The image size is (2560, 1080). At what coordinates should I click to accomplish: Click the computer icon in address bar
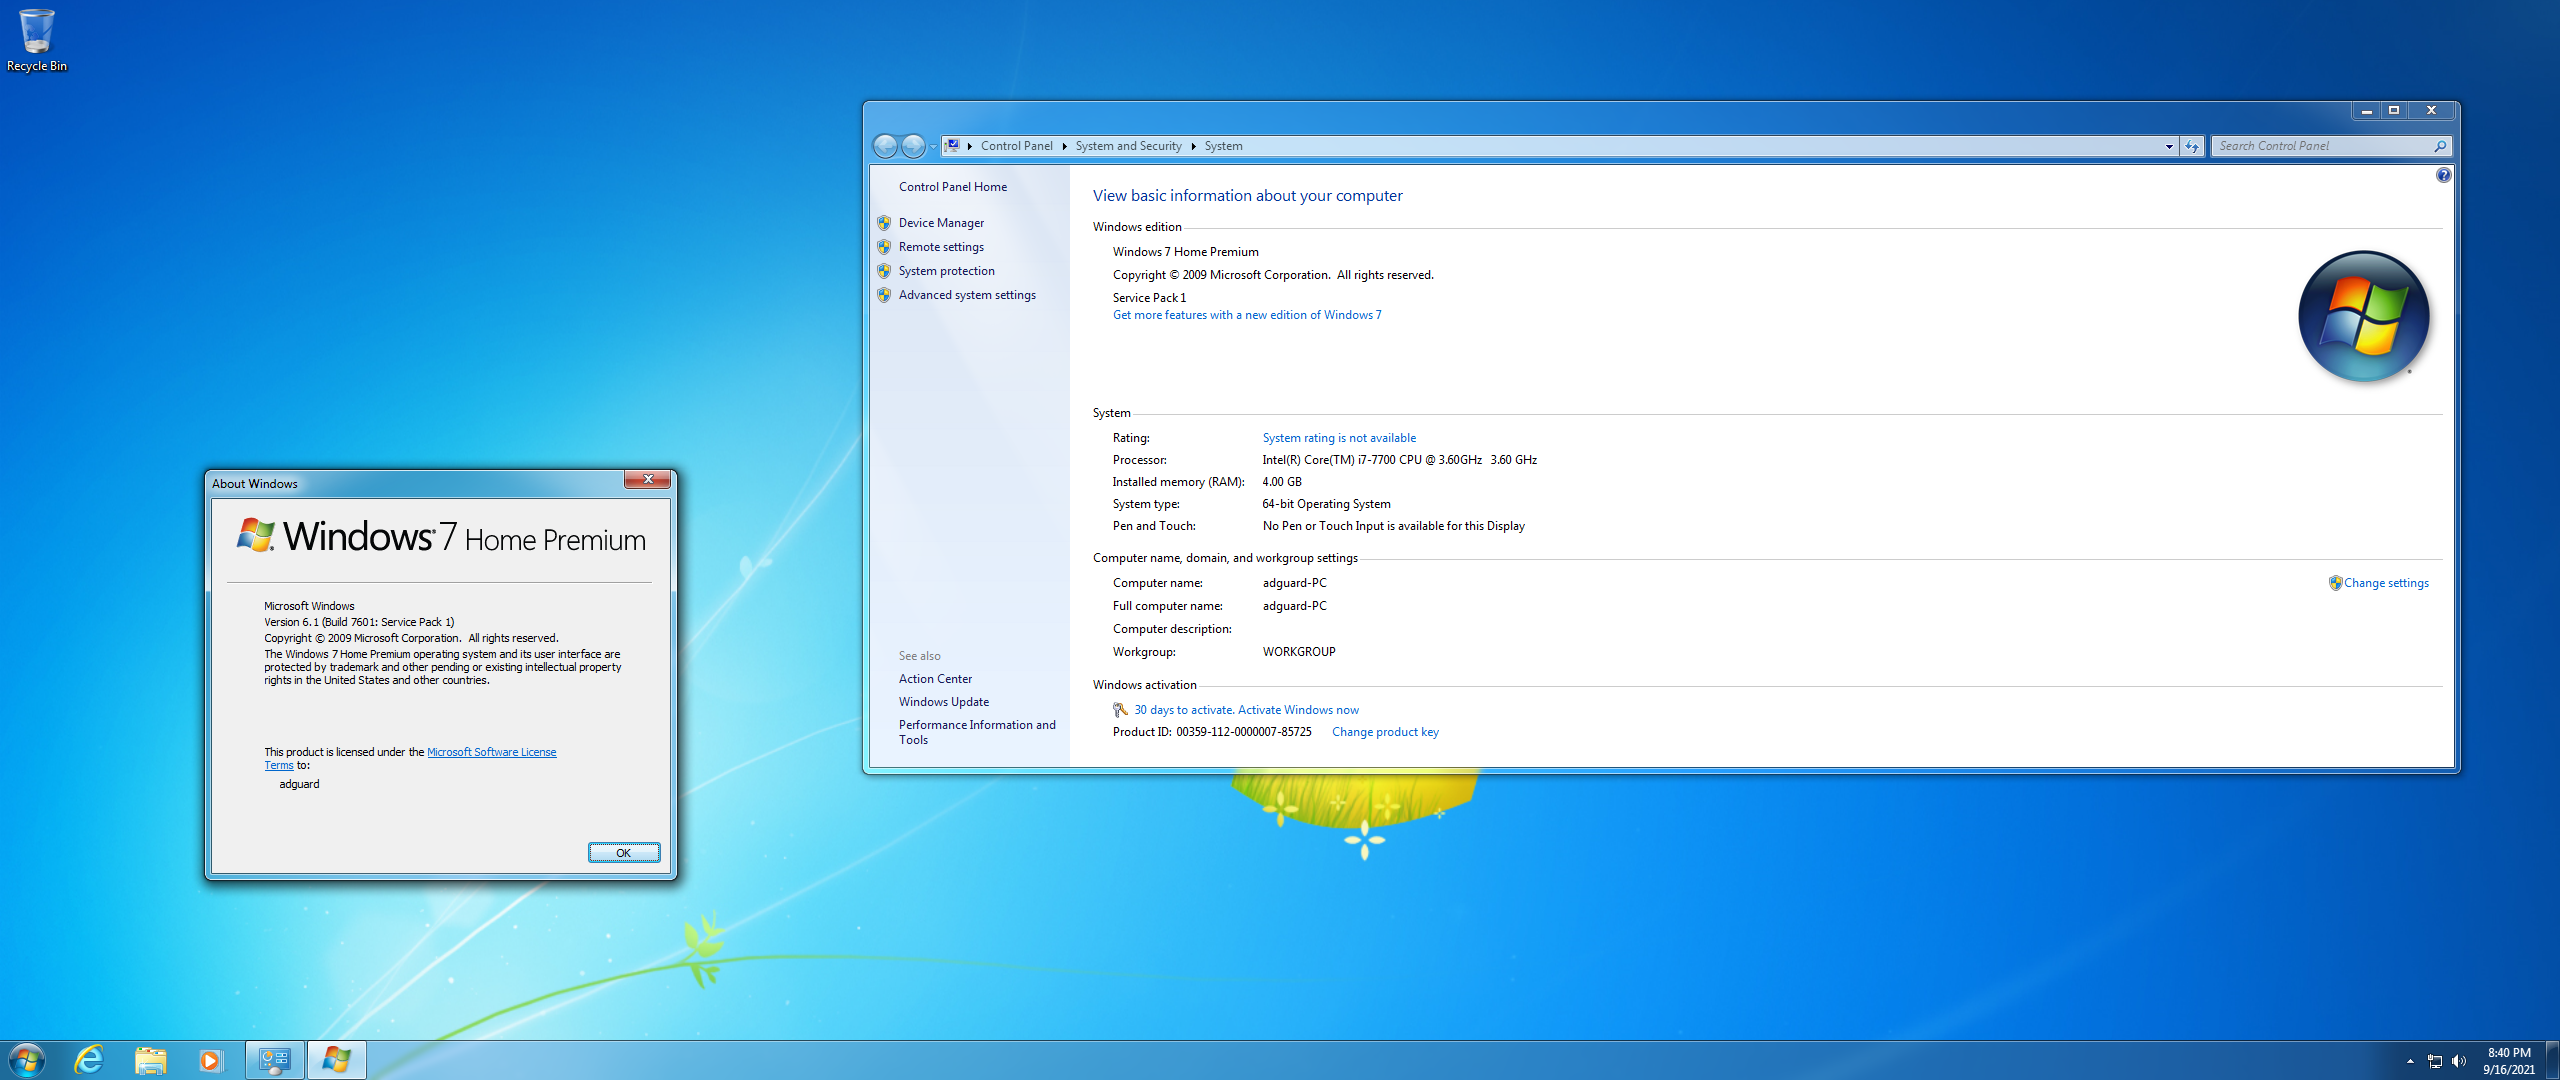(953, 146)
